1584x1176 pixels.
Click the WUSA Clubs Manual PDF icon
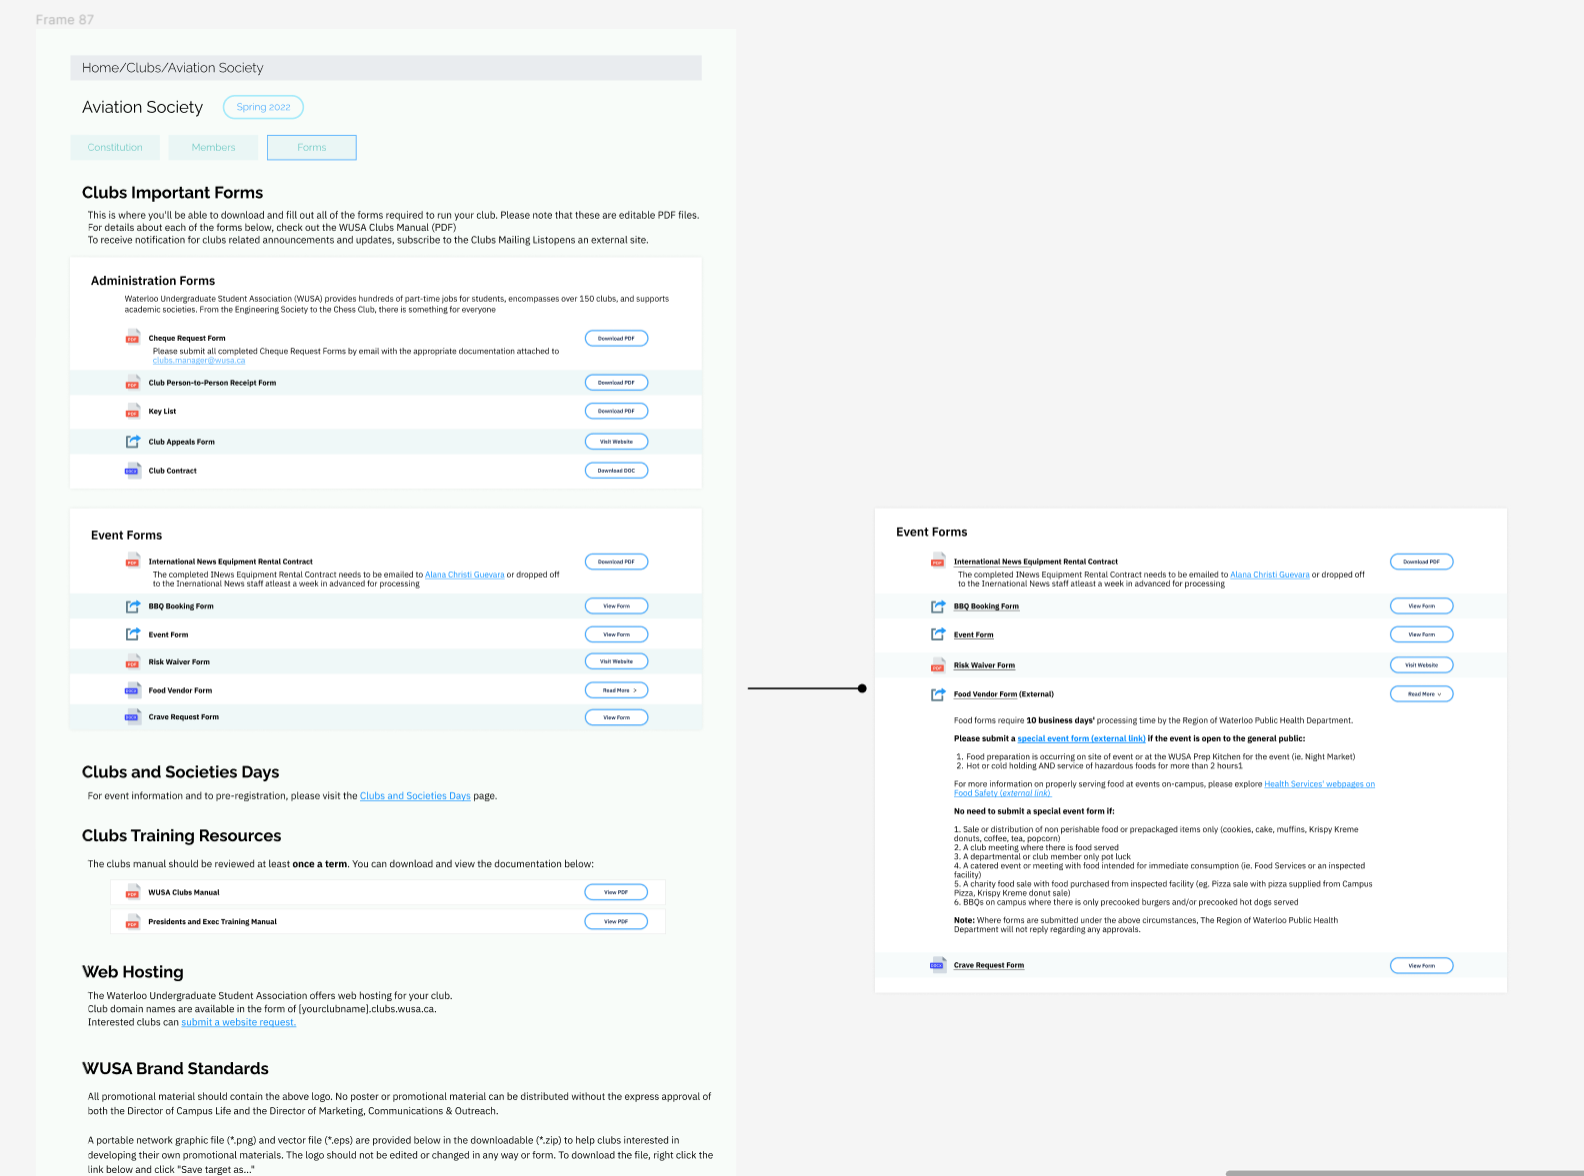(132, 892)
